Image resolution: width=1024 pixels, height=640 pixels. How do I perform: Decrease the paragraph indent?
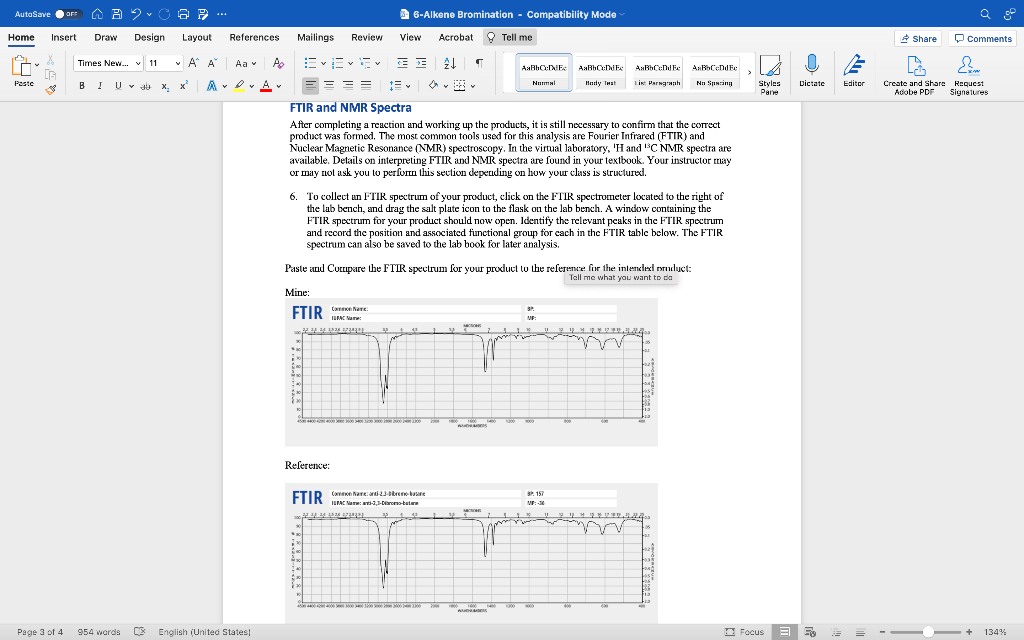(402, 63)
